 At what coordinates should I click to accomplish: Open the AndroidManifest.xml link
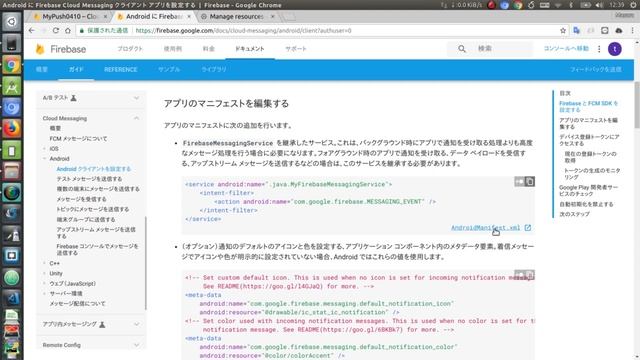[485, 227]
